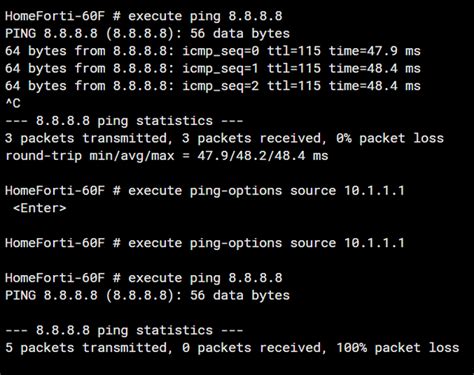Click the '100% packet loss' result line
474x375 pixels.
pyautogui.click(x=232, y=348)
